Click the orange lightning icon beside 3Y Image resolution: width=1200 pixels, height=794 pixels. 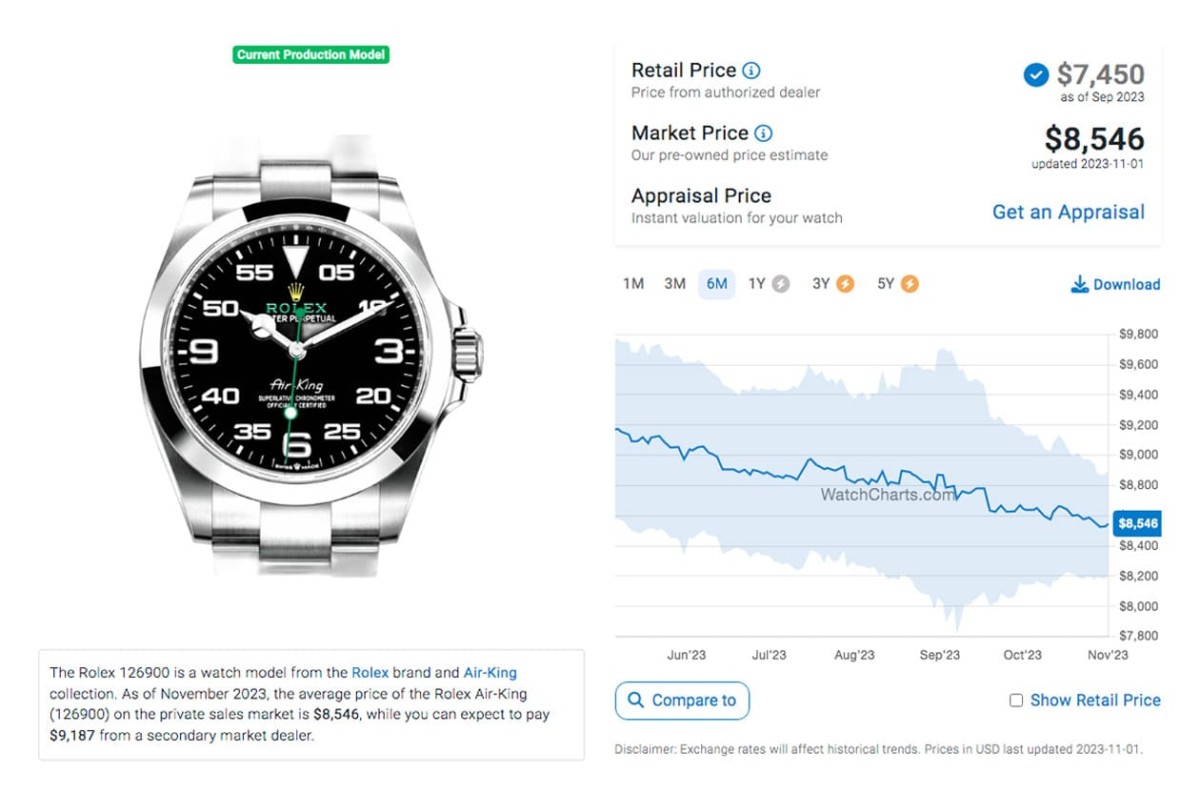point(845,284)
